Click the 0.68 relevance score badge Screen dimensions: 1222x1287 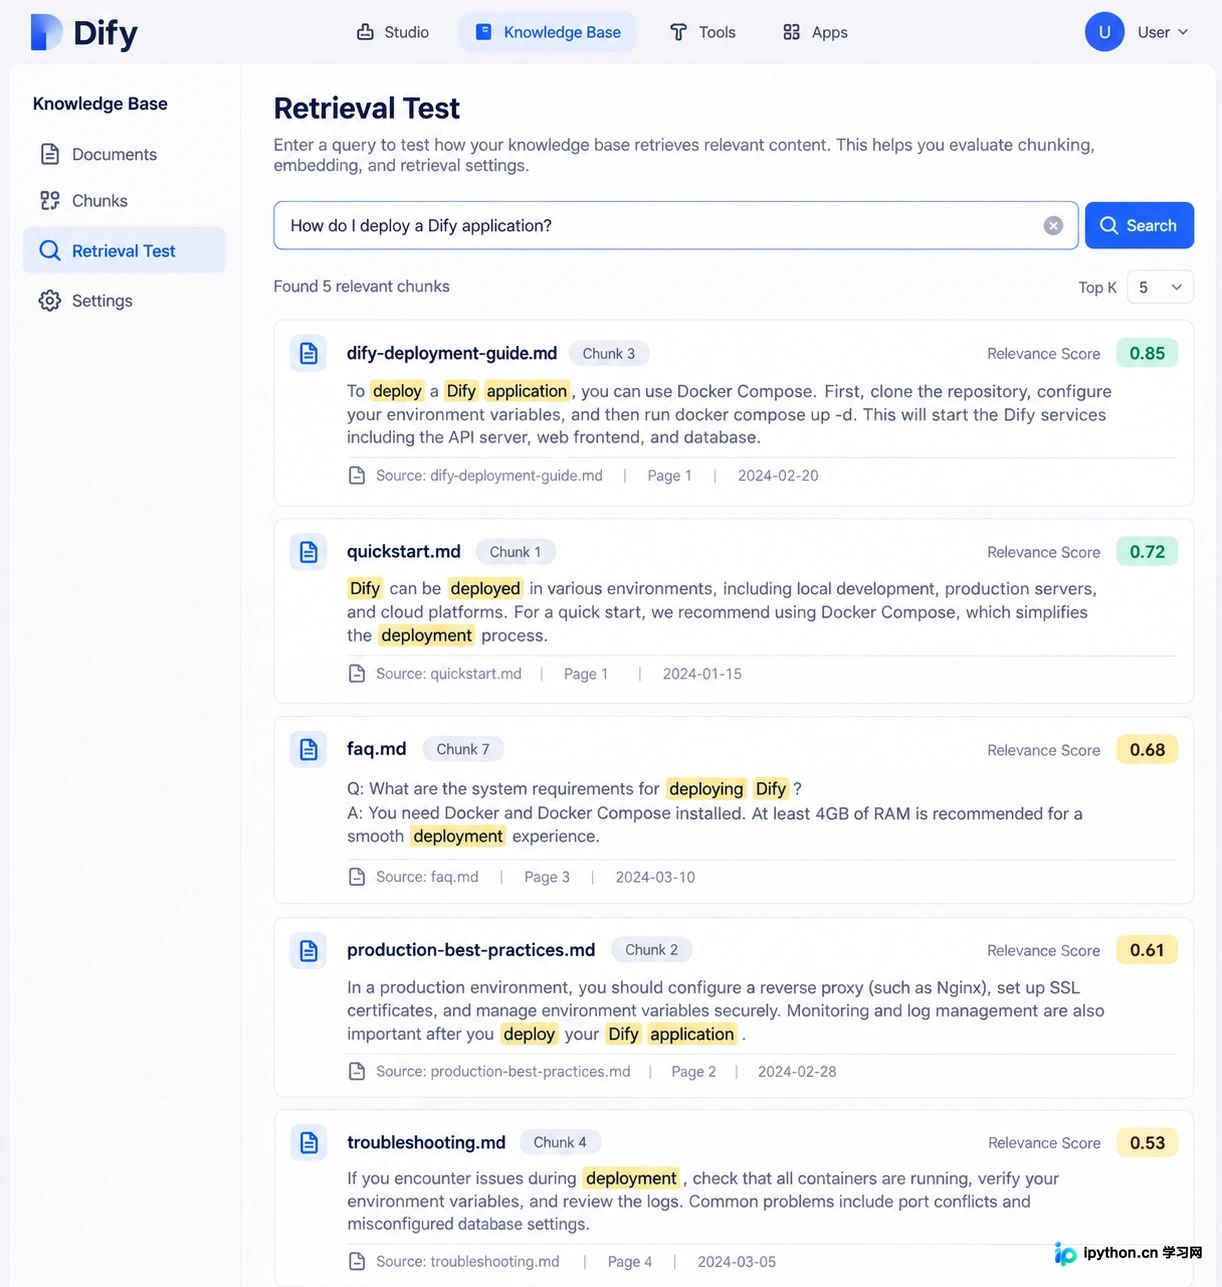coord(1147,750)
